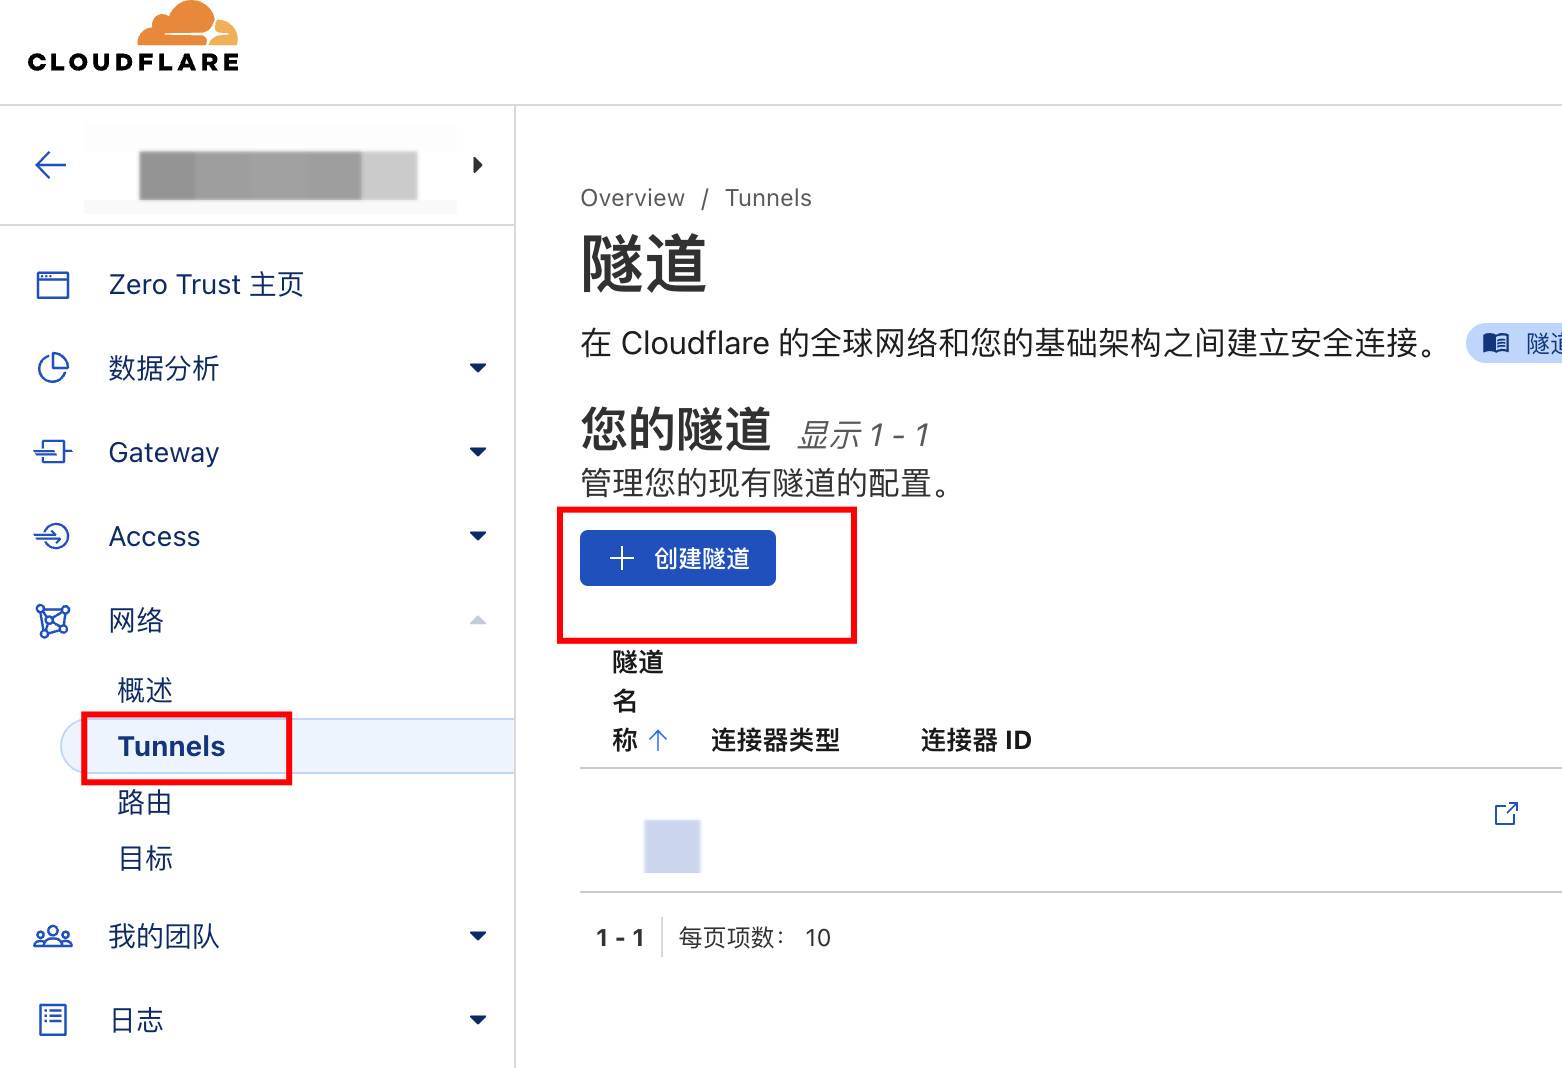The image size is (1562, 1068).
Task: Click the Access arrow-circle icon
Action: 53,536
